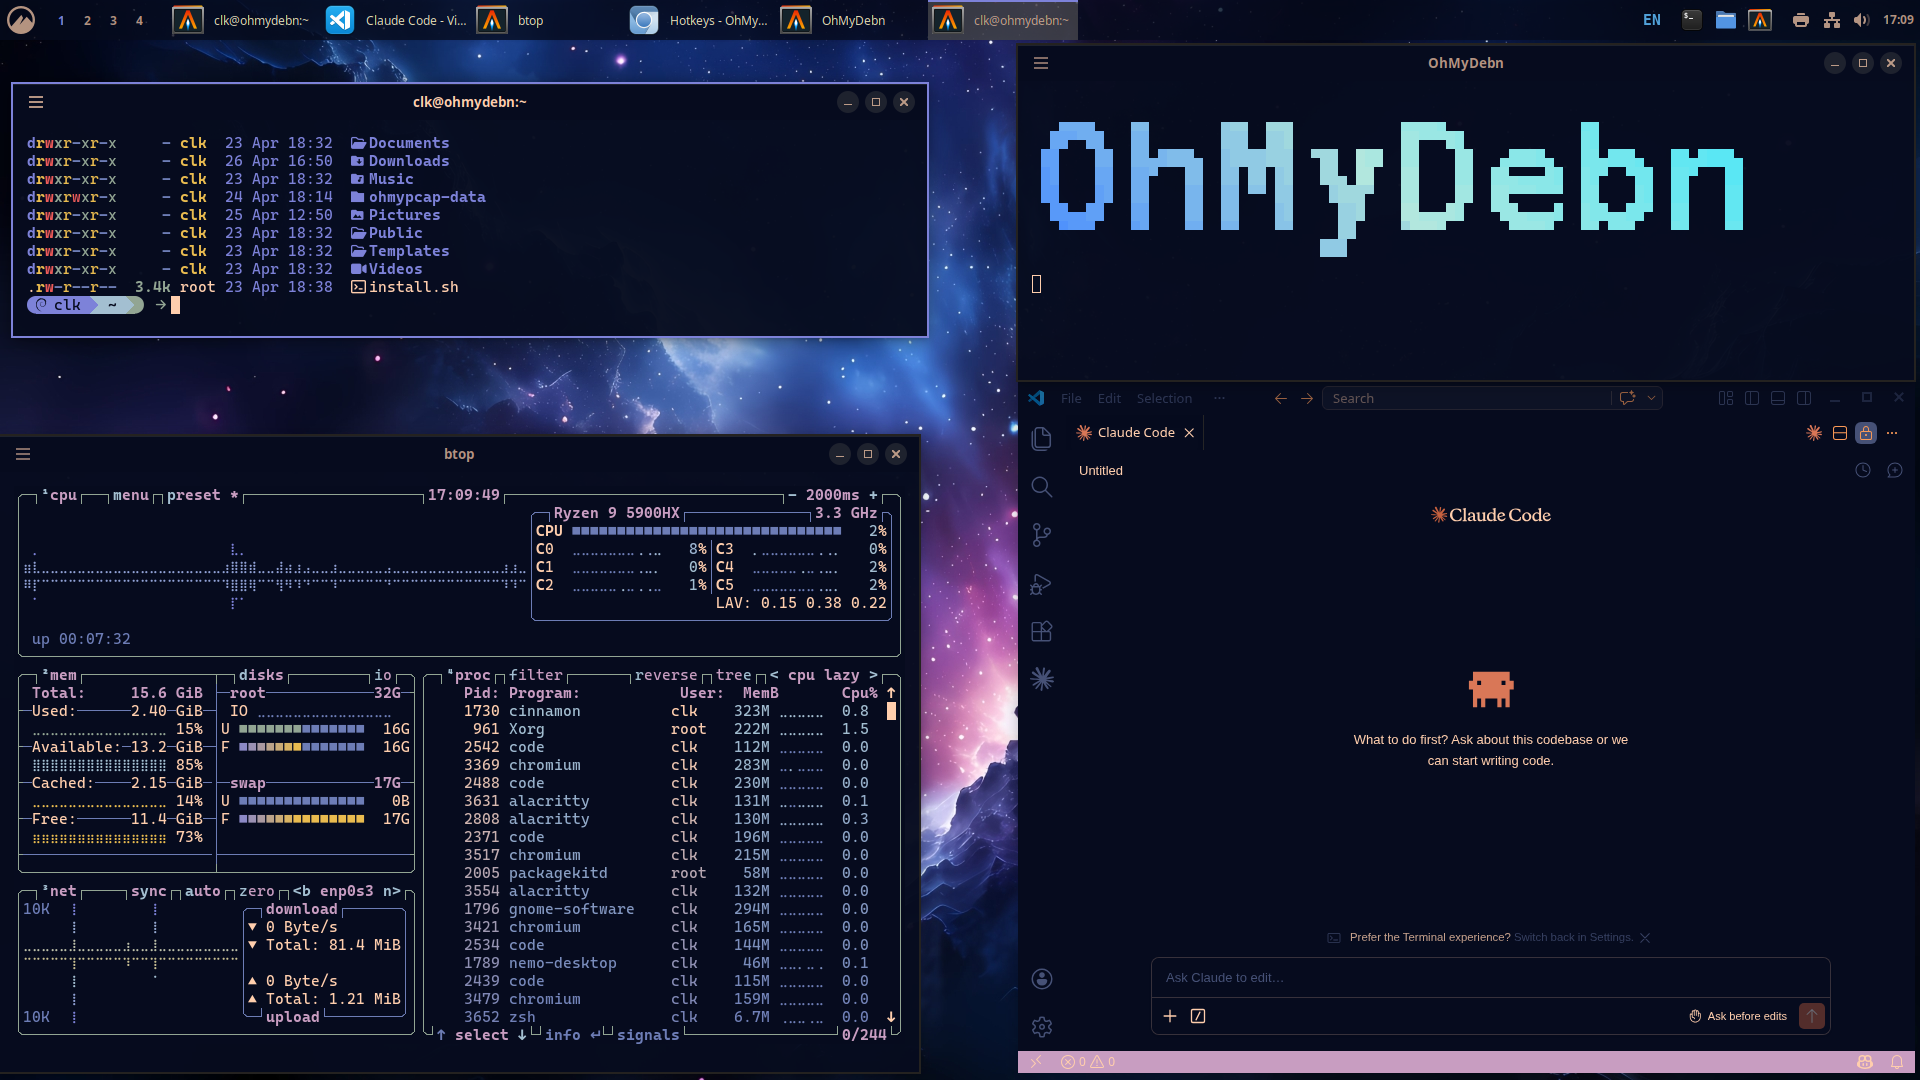The image size is (1920, 1080).
Task: Open the hamburger menu in clk@ohmydebn terminal
Action: (36, 102)
